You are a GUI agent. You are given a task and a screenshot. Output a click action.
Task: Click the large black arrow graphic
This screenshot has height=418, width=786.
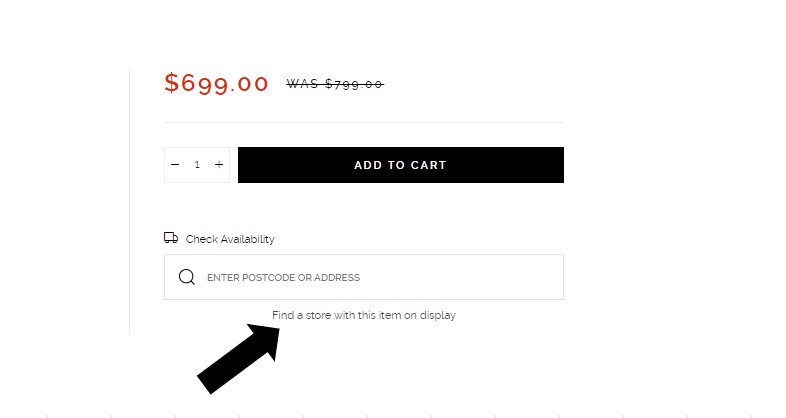pyautogui.click(x=239, y=358)
